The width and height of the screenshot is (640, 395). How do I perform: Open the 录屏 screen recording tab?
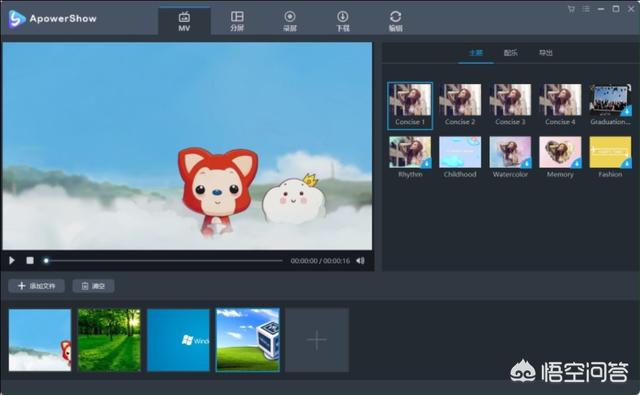tap(290, 21)
